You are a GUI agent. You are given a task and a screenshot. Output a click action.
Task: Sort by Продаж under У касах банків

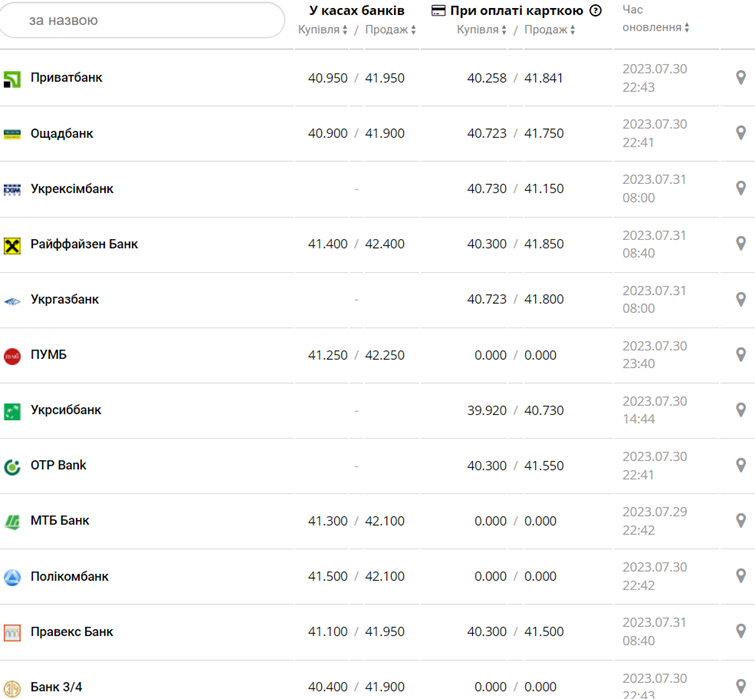390,30
